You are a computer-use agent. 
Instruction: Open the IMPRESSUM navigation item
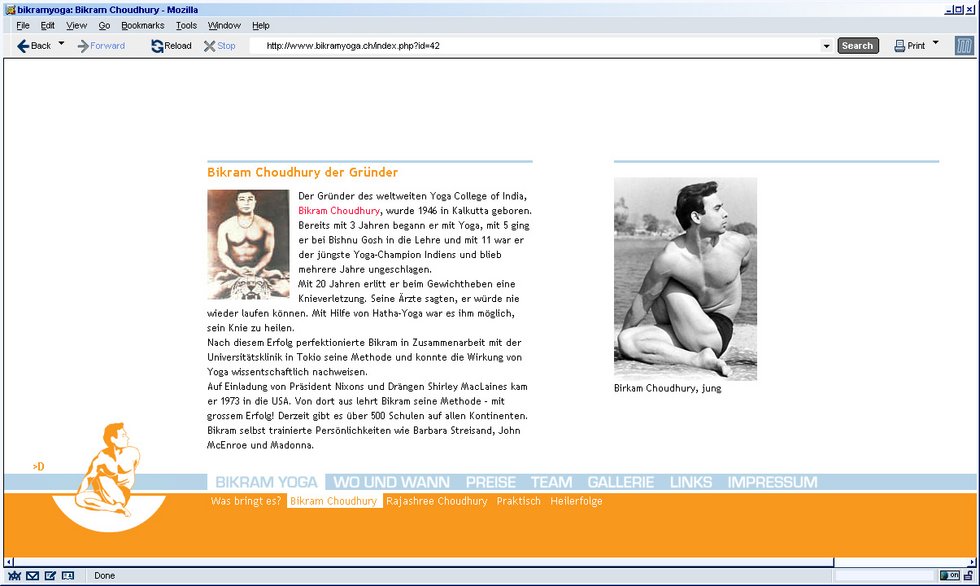(772, 482)
